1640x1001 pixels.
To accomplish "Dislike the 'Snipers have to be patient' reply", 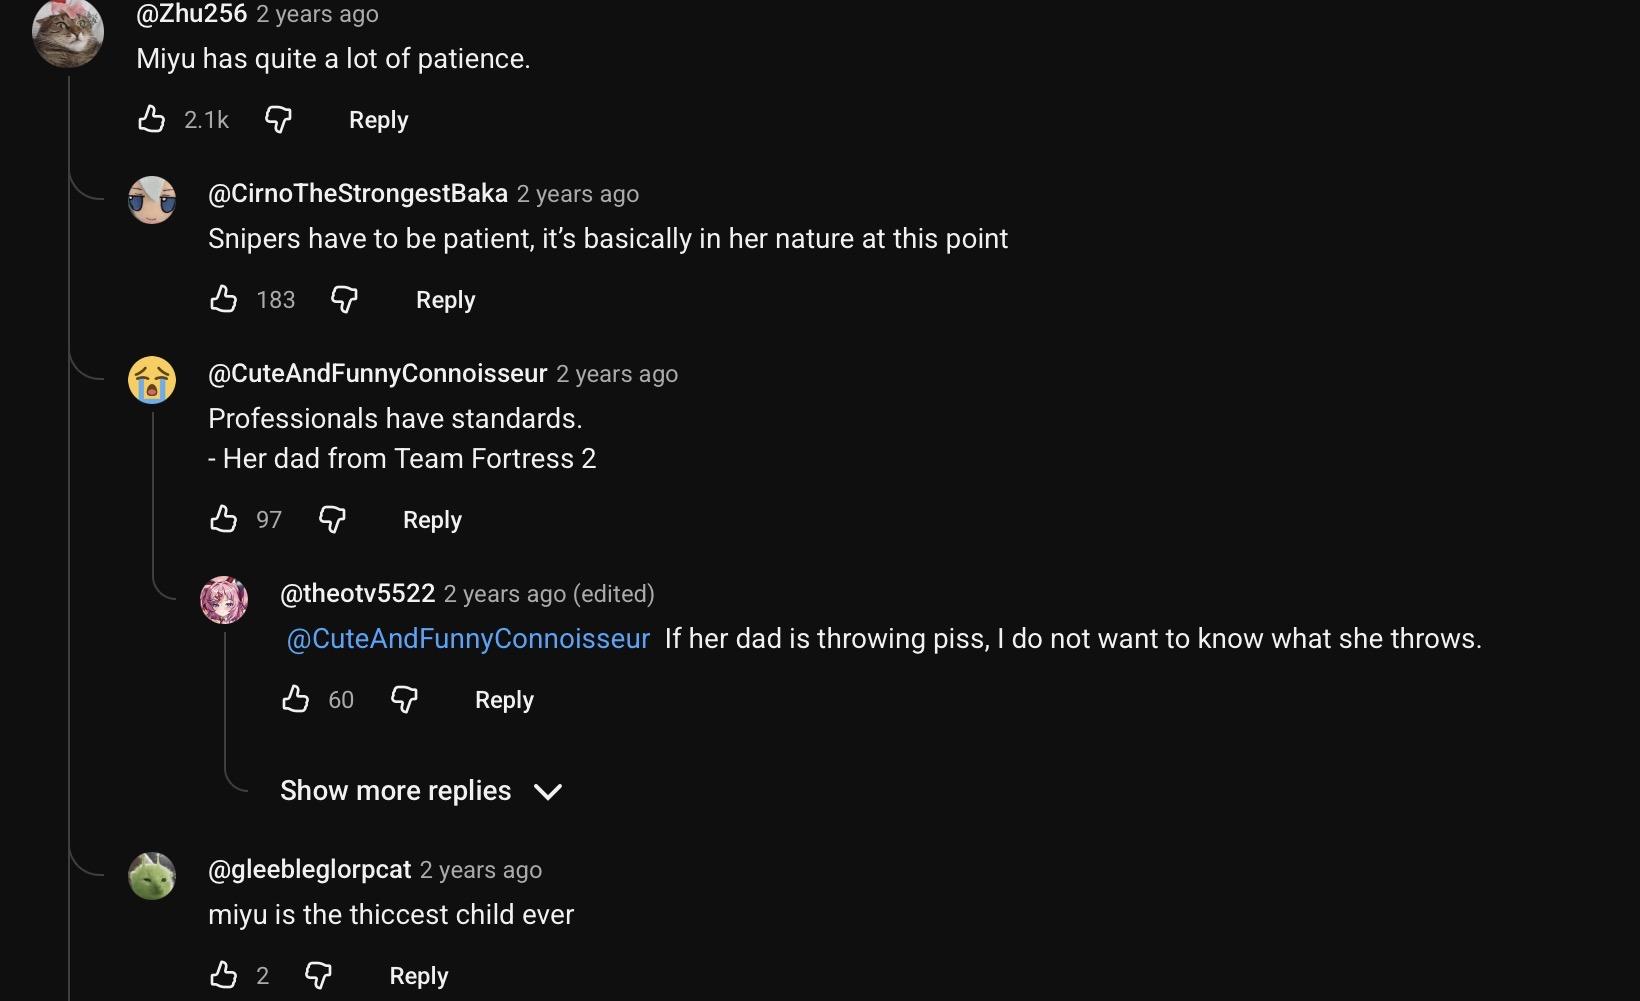I will (x=344, y=299).
